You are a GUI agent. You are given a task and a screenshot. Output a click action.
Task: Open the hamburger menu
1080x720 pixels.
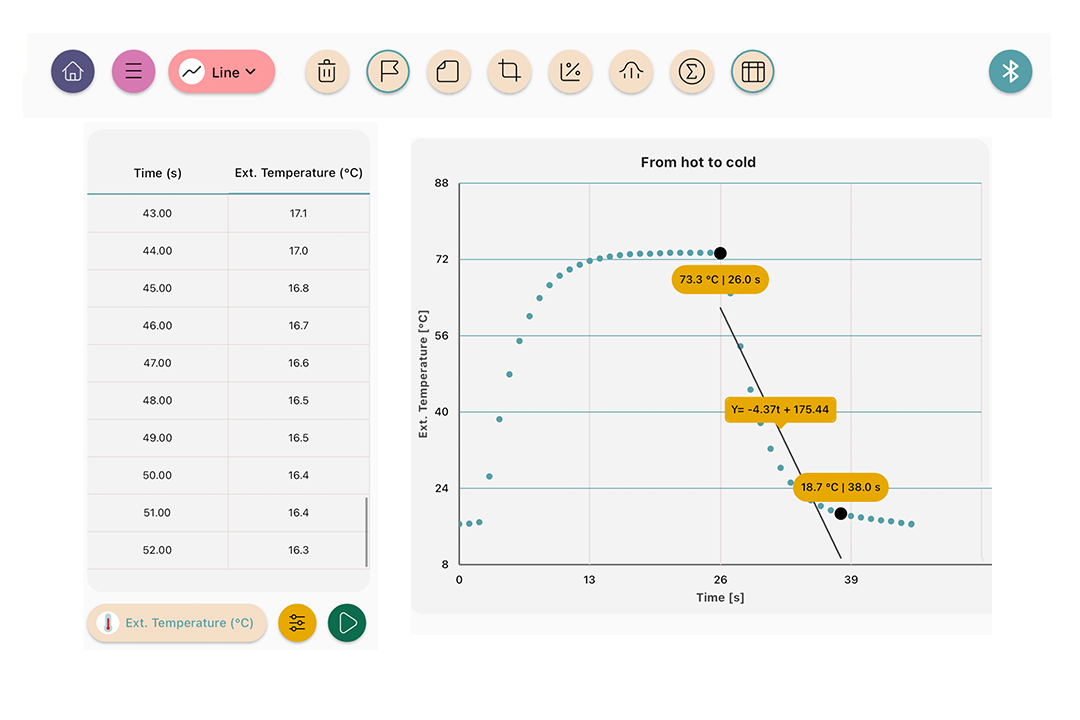[x=133, y=72]
